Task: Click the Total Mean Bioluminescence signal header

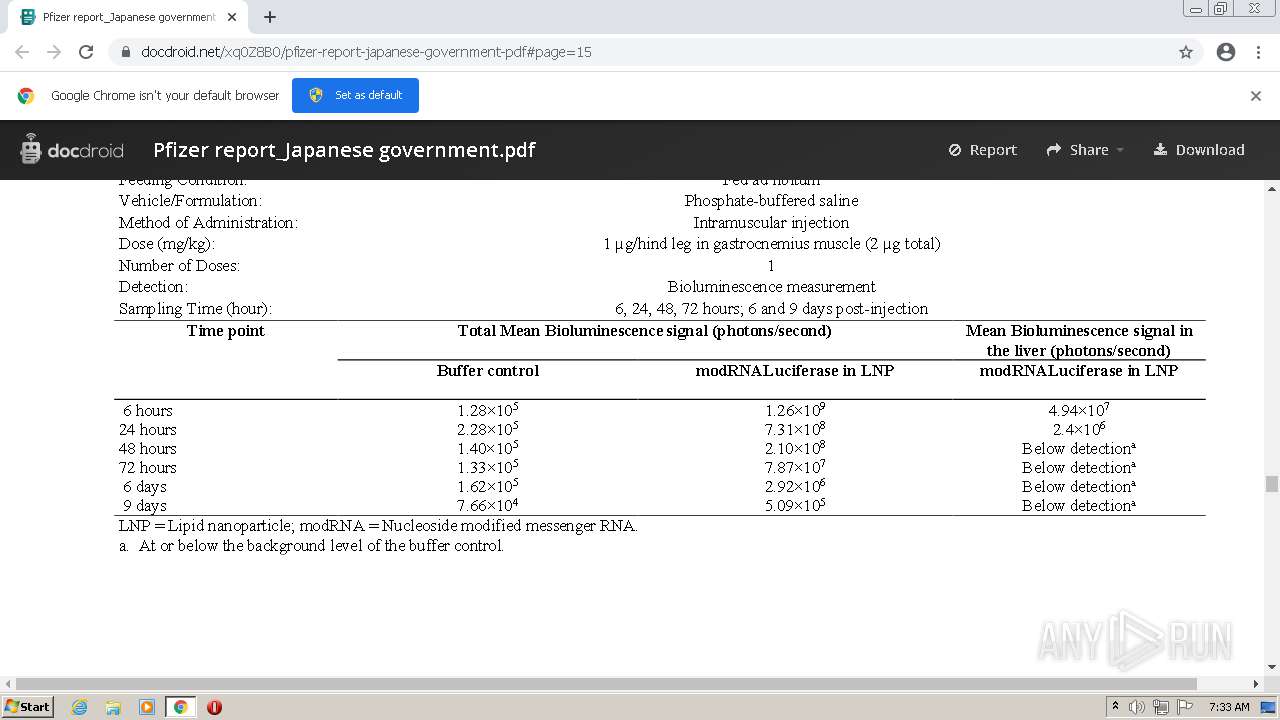Action: [x=645, y=331]
